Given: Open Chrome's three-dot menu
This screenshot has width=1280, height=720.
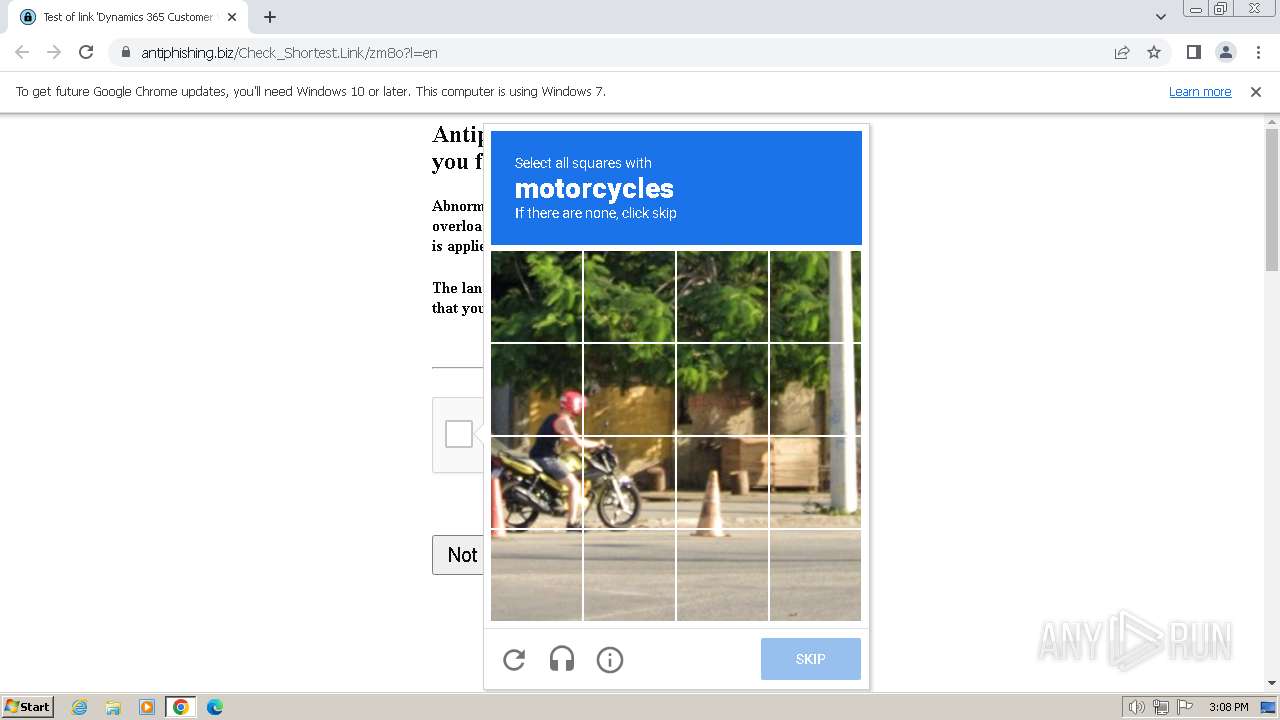Looking at the screenshot, I should tap(1257, 52).
